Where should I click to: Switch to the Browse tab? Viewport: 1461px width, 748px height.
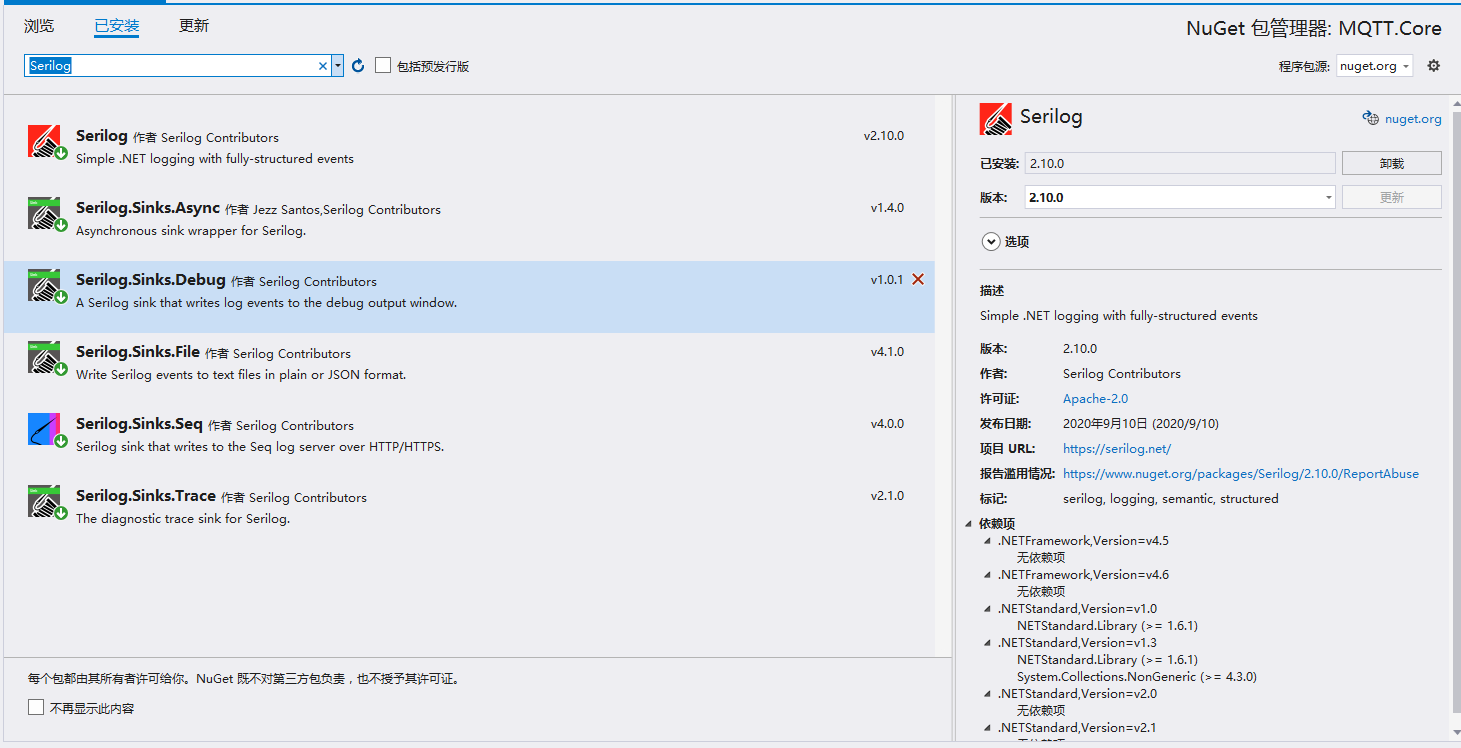coord(39,26)
